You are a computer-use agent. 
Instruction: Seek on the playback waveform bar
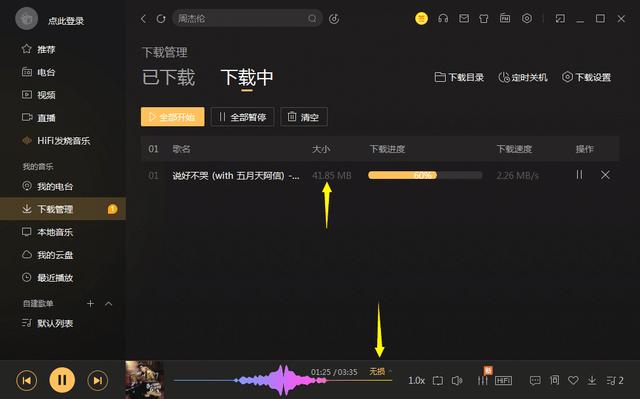(x=282, y=380)
